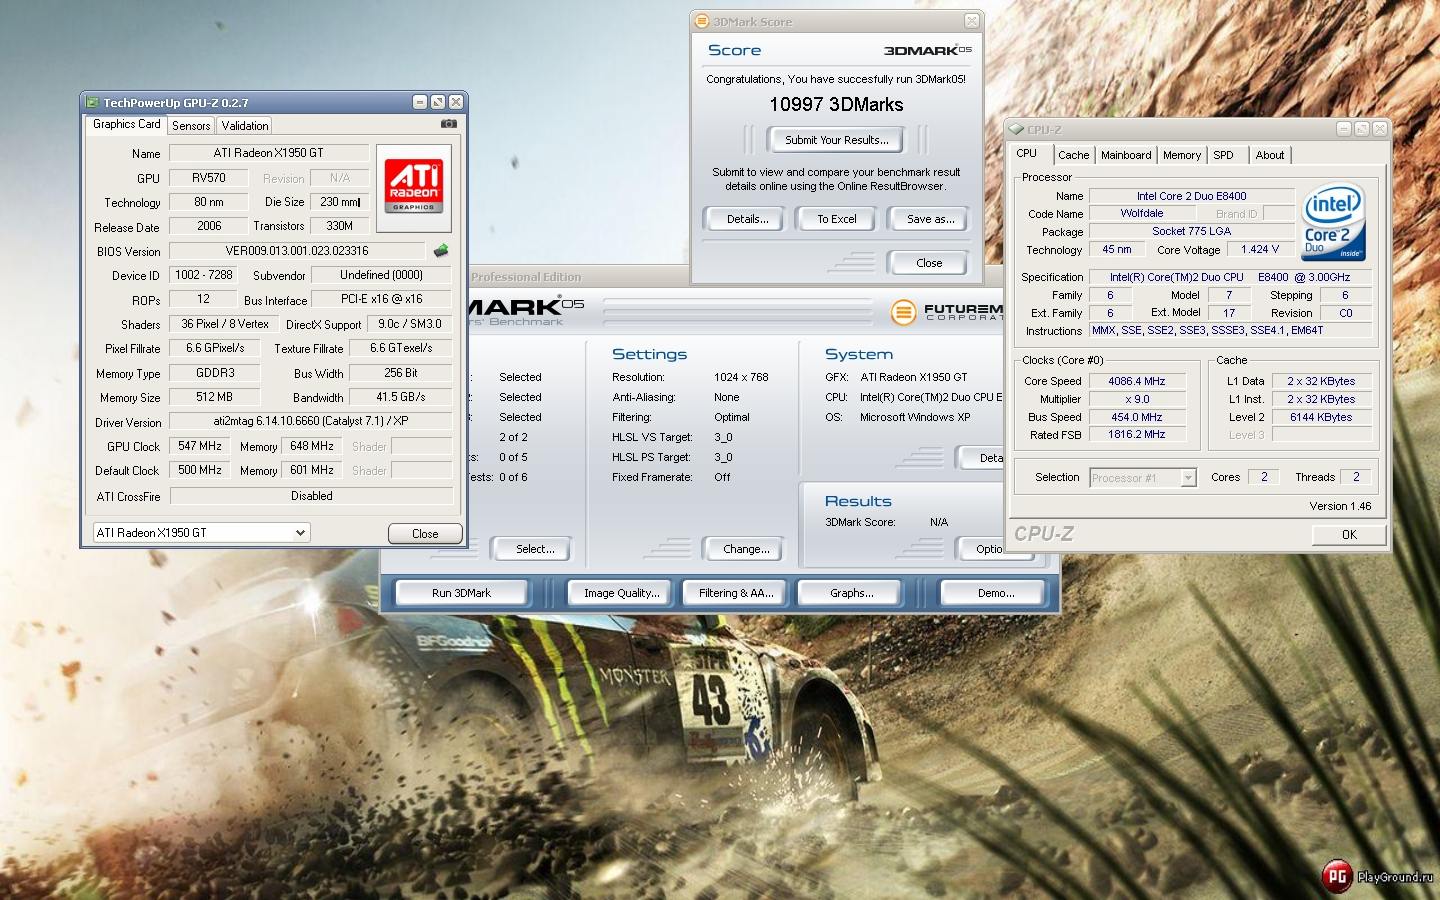Click the Code Name Wolfdale field
Image resolution: width=1440 pixels, height=900 pixels.
coord(1142,213)
